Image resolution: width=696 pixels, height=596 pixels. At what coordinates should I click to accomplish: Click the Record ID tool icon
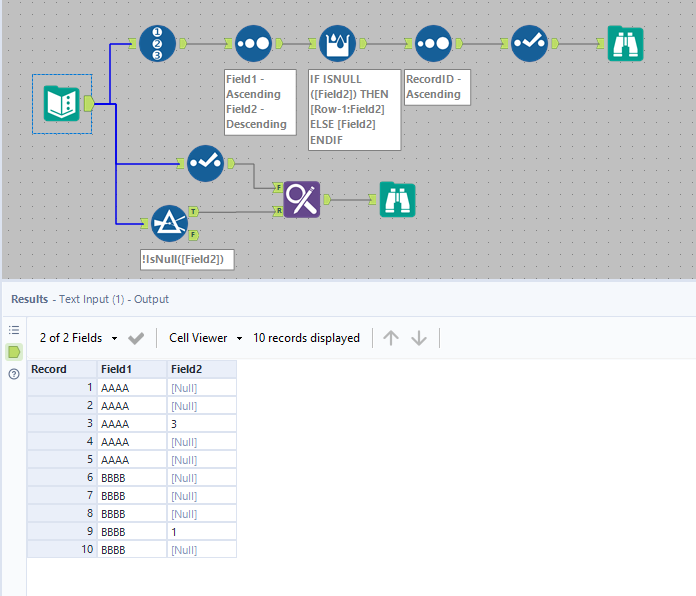pos(157,43)
